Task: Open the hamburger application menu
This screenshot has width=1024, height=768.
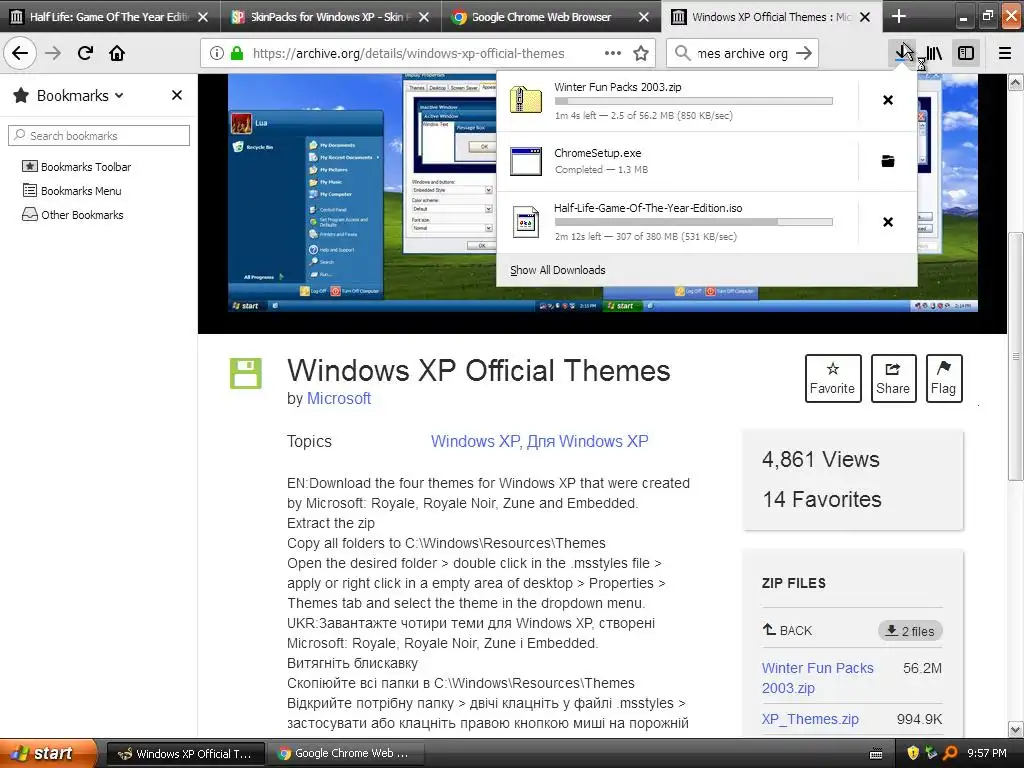Action: (x=1005, y=53)
